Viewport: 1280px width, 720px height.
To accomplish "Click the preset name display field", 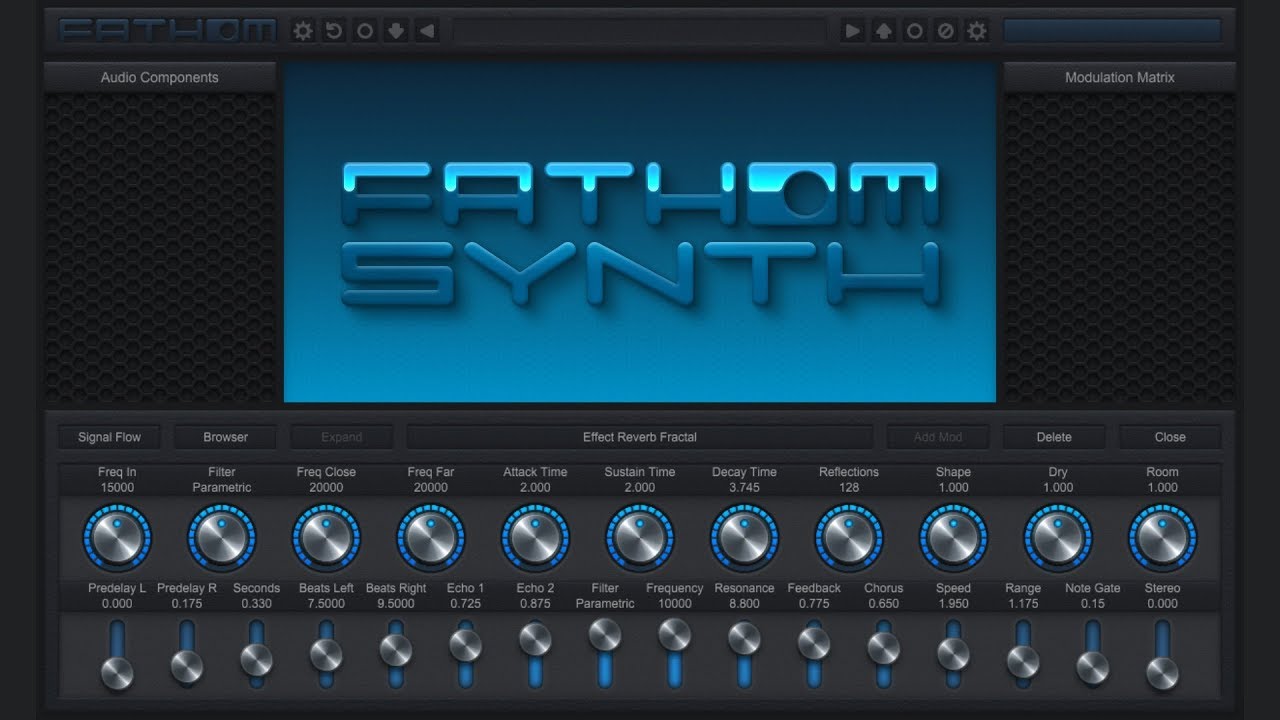I will (x=640, y=31).
